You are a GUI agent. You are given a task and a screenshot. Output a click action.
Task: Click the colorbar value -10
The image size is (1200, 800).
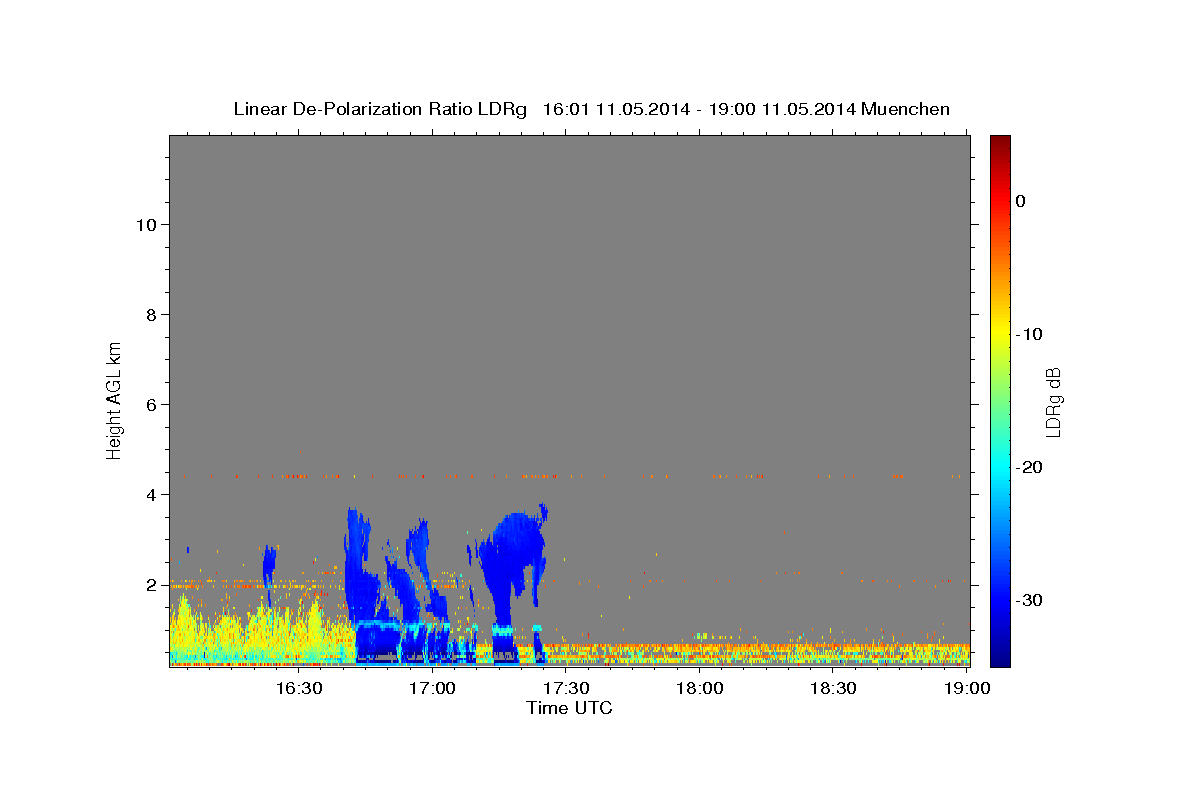click(1028, 334)
